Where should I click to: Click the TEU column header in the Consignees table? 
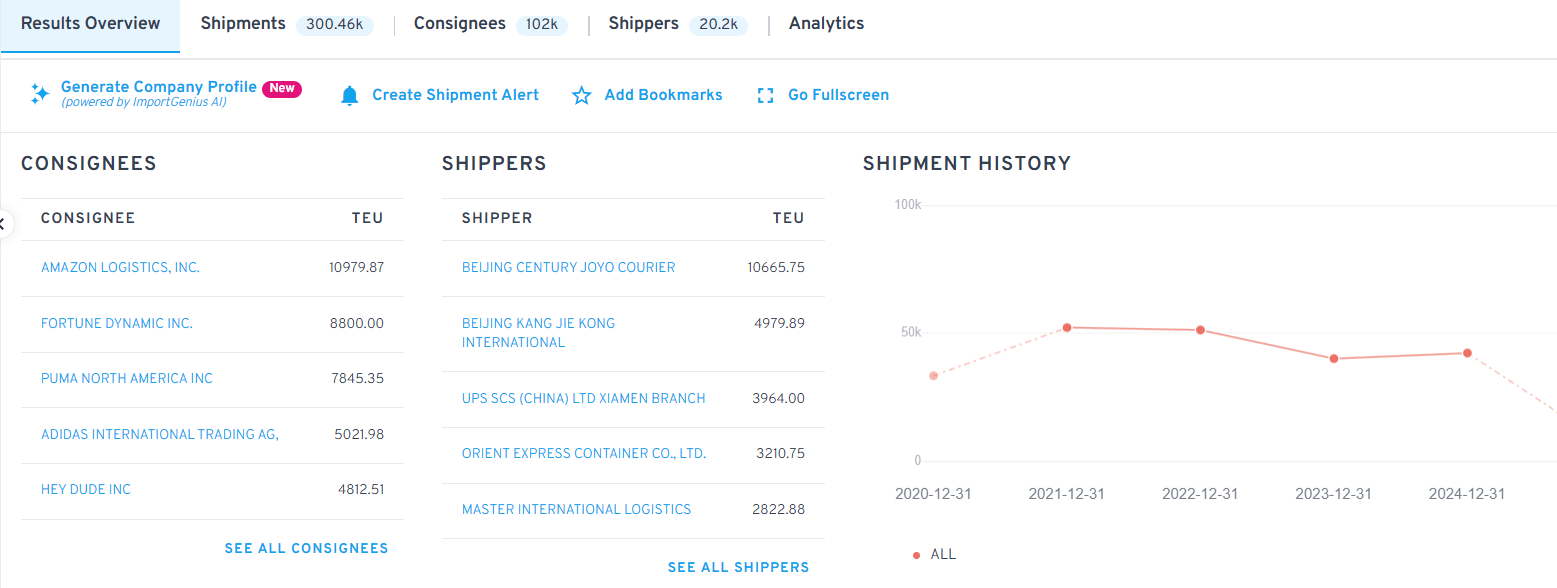click(x=367, y=218)
